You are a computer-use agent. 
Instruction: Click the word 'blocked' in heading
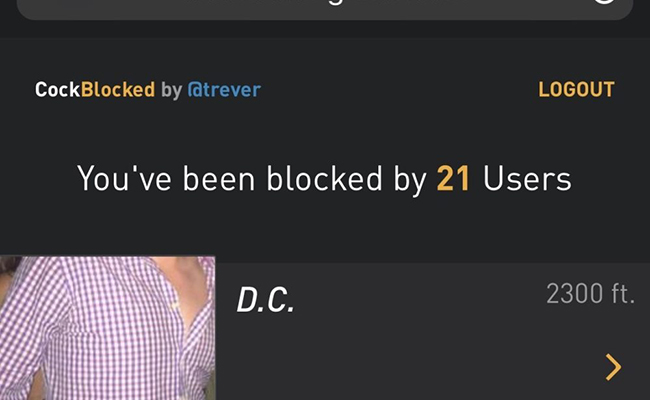pos(324,179)
